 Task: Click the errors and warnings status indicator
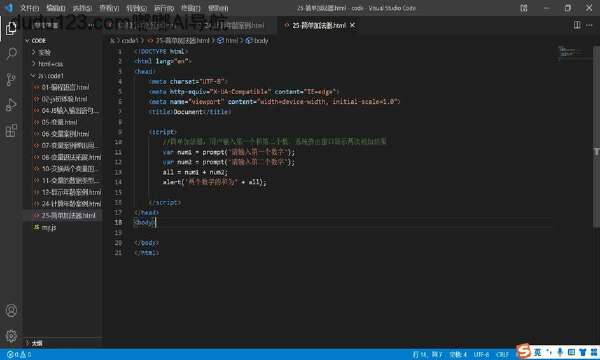19,355
